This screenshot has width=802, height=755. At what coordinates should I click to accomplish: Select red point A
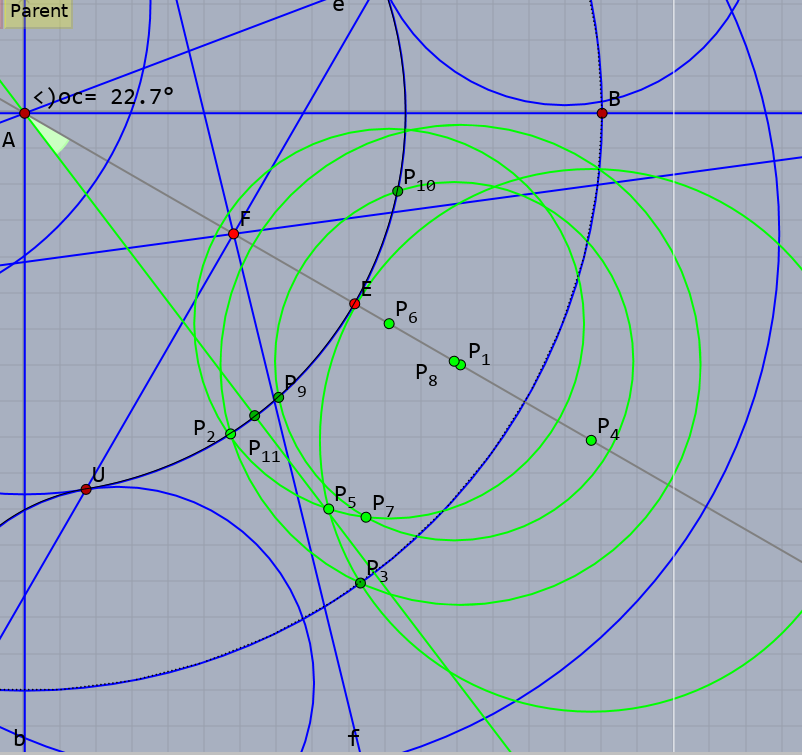click(x=25, y=113)
